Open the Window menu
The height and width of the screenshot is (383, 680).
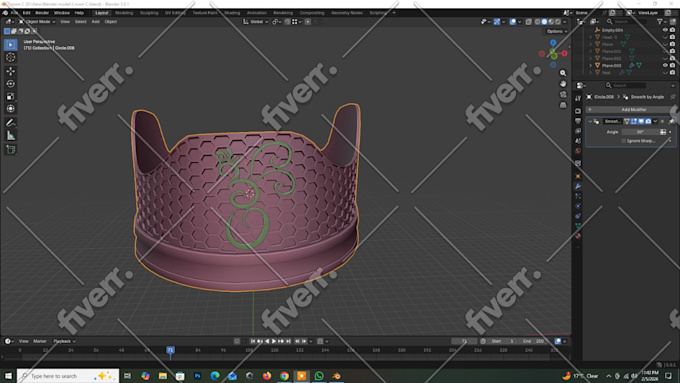(62, 13)
